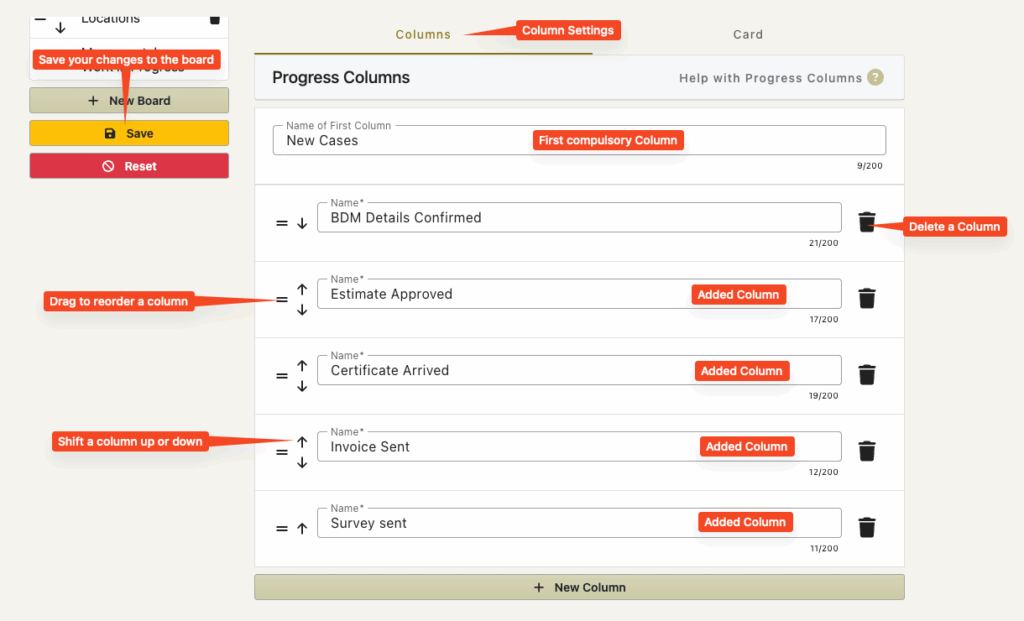
Task: Move Invoice Sent column up
Action: pos(302,441)
